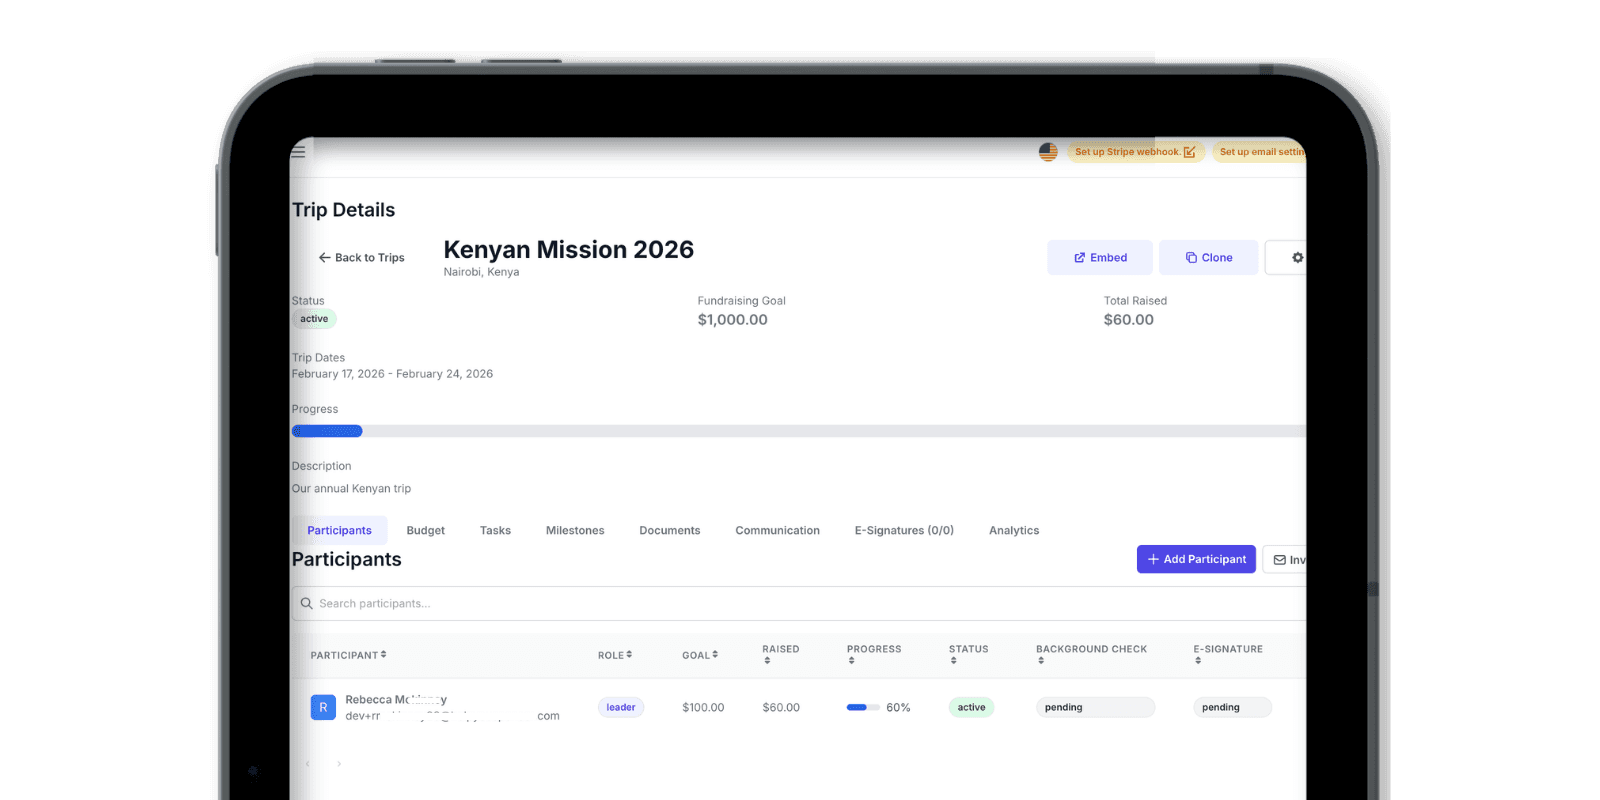Click the Invite envelope button
The height and width of the screenshot is (800, 1600).
(x=1285, y=560)
